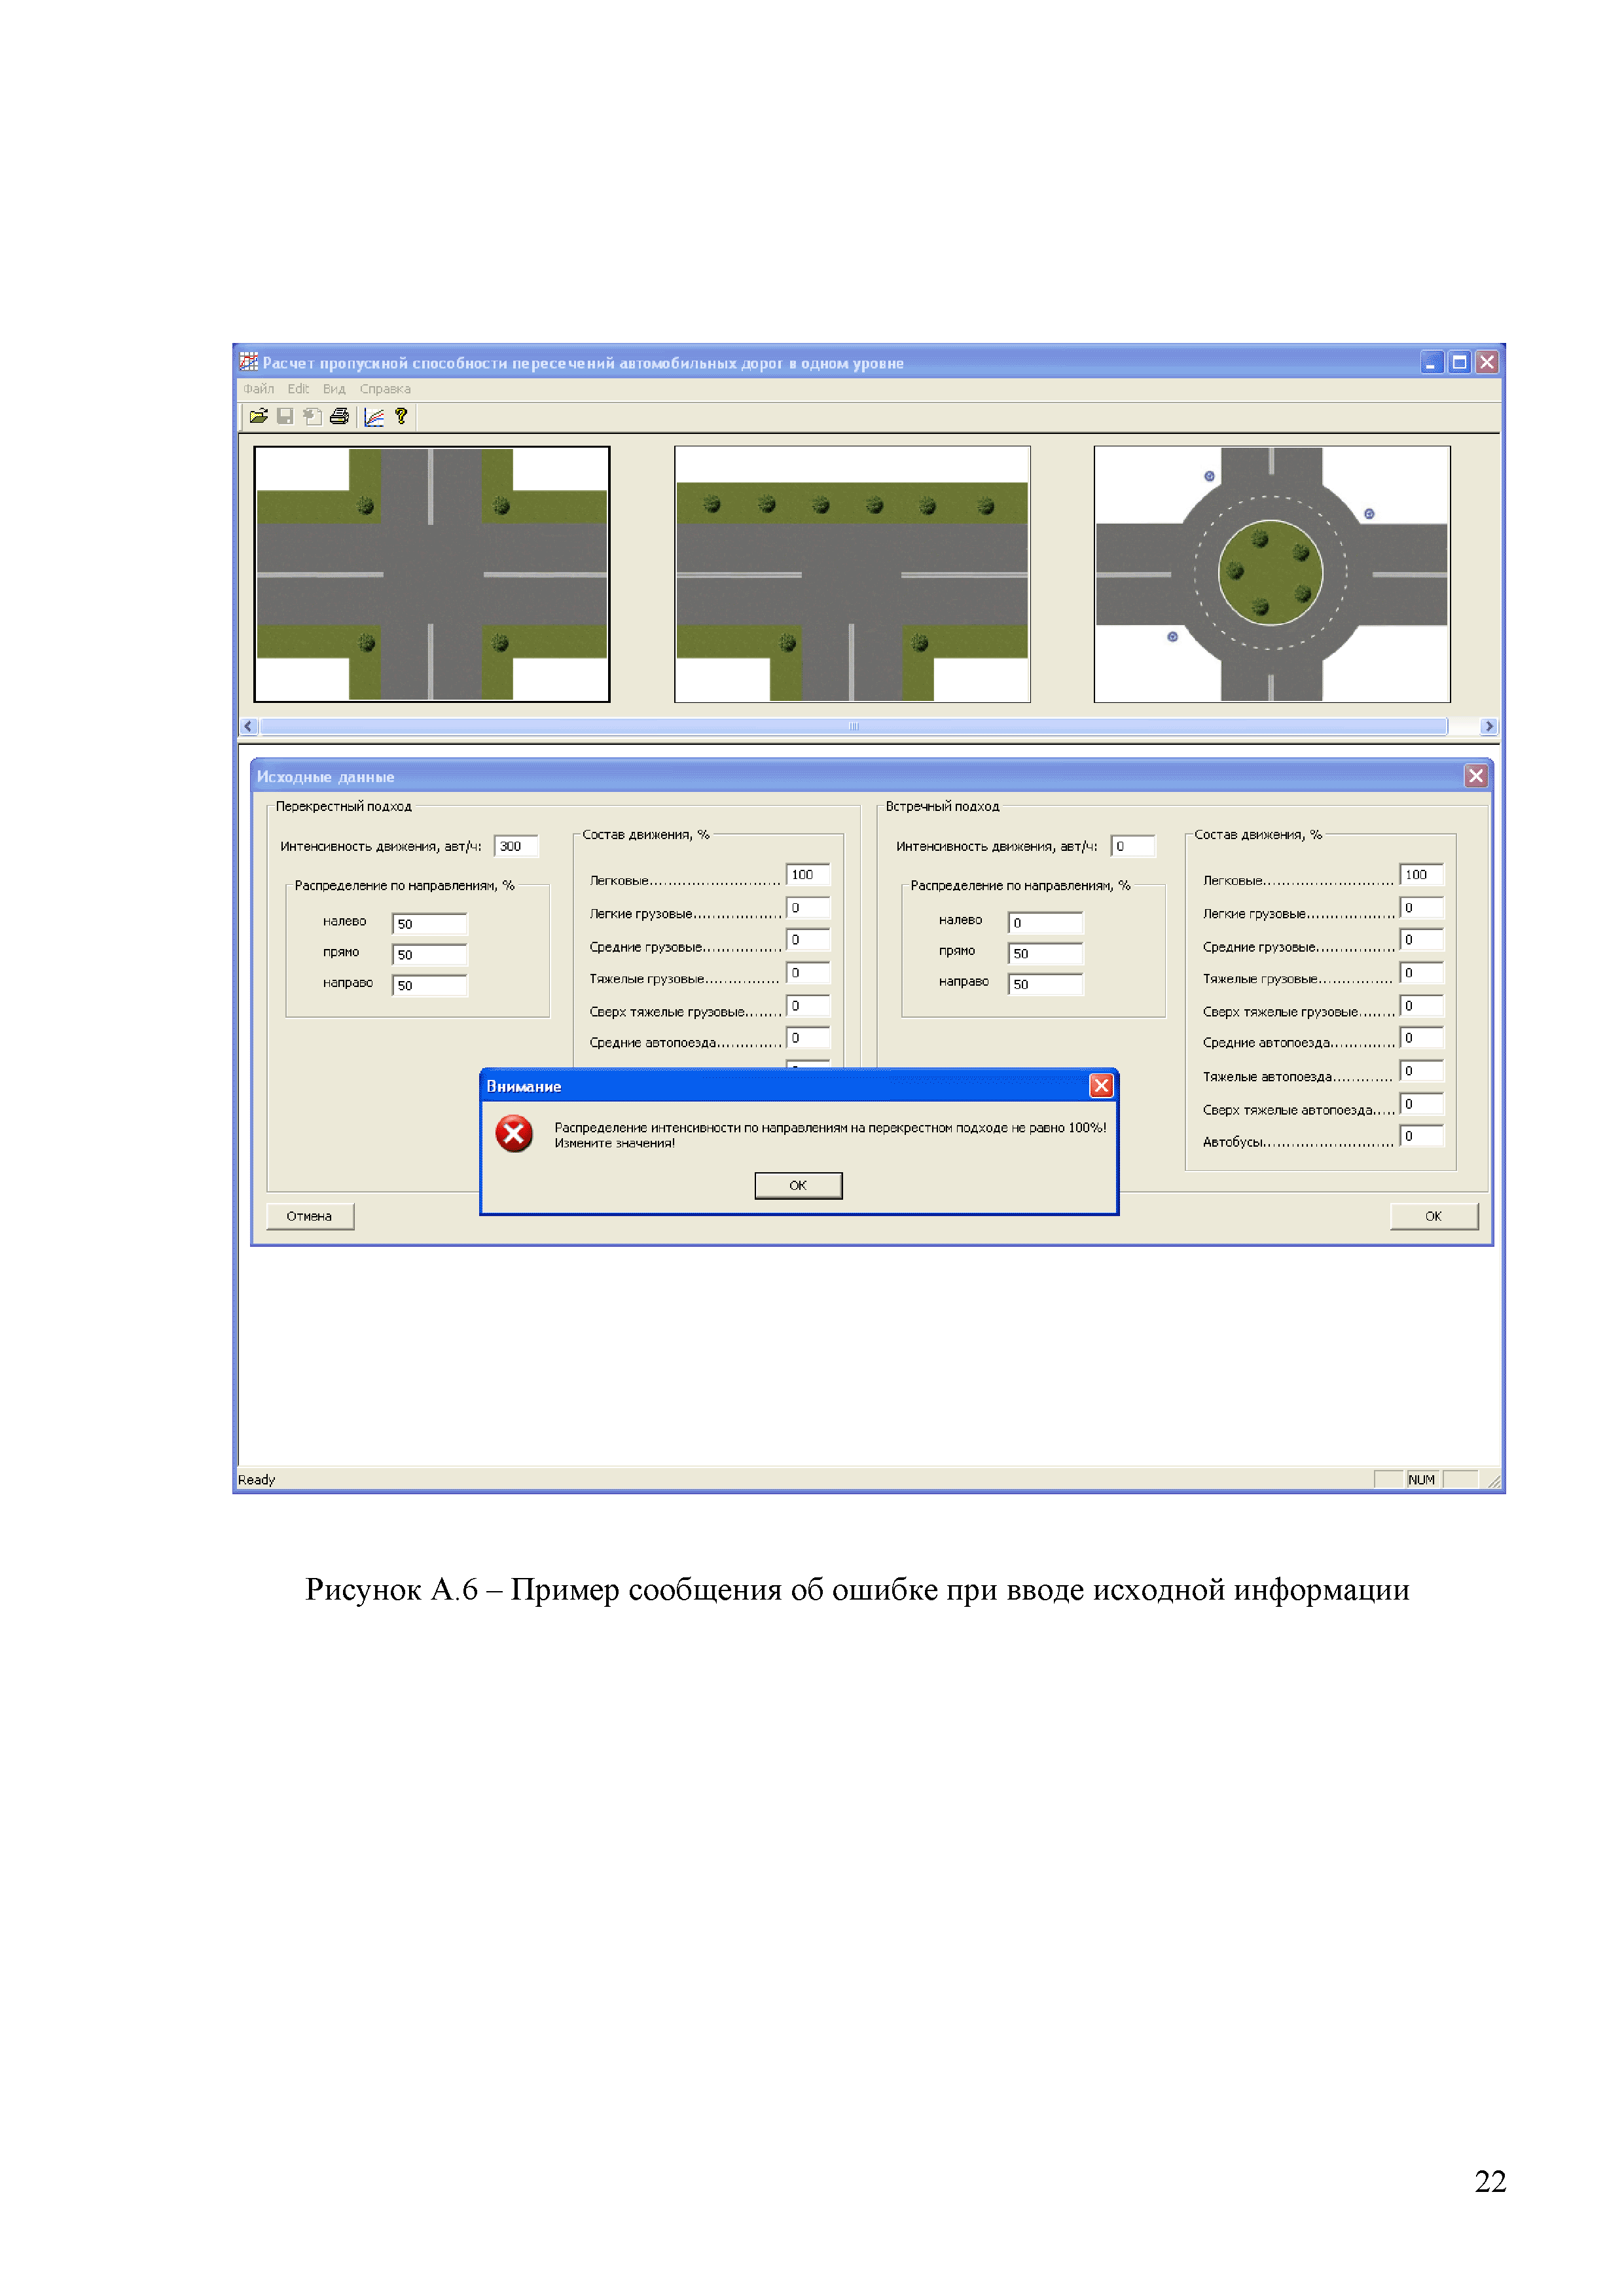
Task: Click Легкие грузовые field in Перекрестный подход
Action: coord(808,908)
